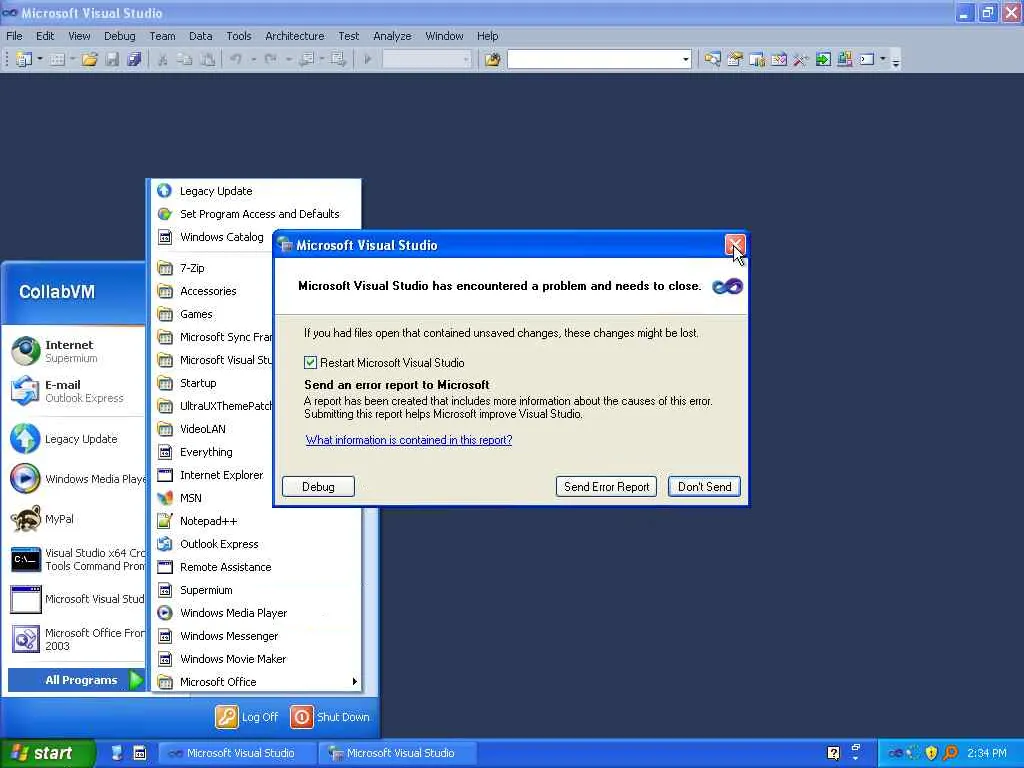Click the Visual Studio infinity tray icon
1024x768 pixels.
click(x=895, y=753)
